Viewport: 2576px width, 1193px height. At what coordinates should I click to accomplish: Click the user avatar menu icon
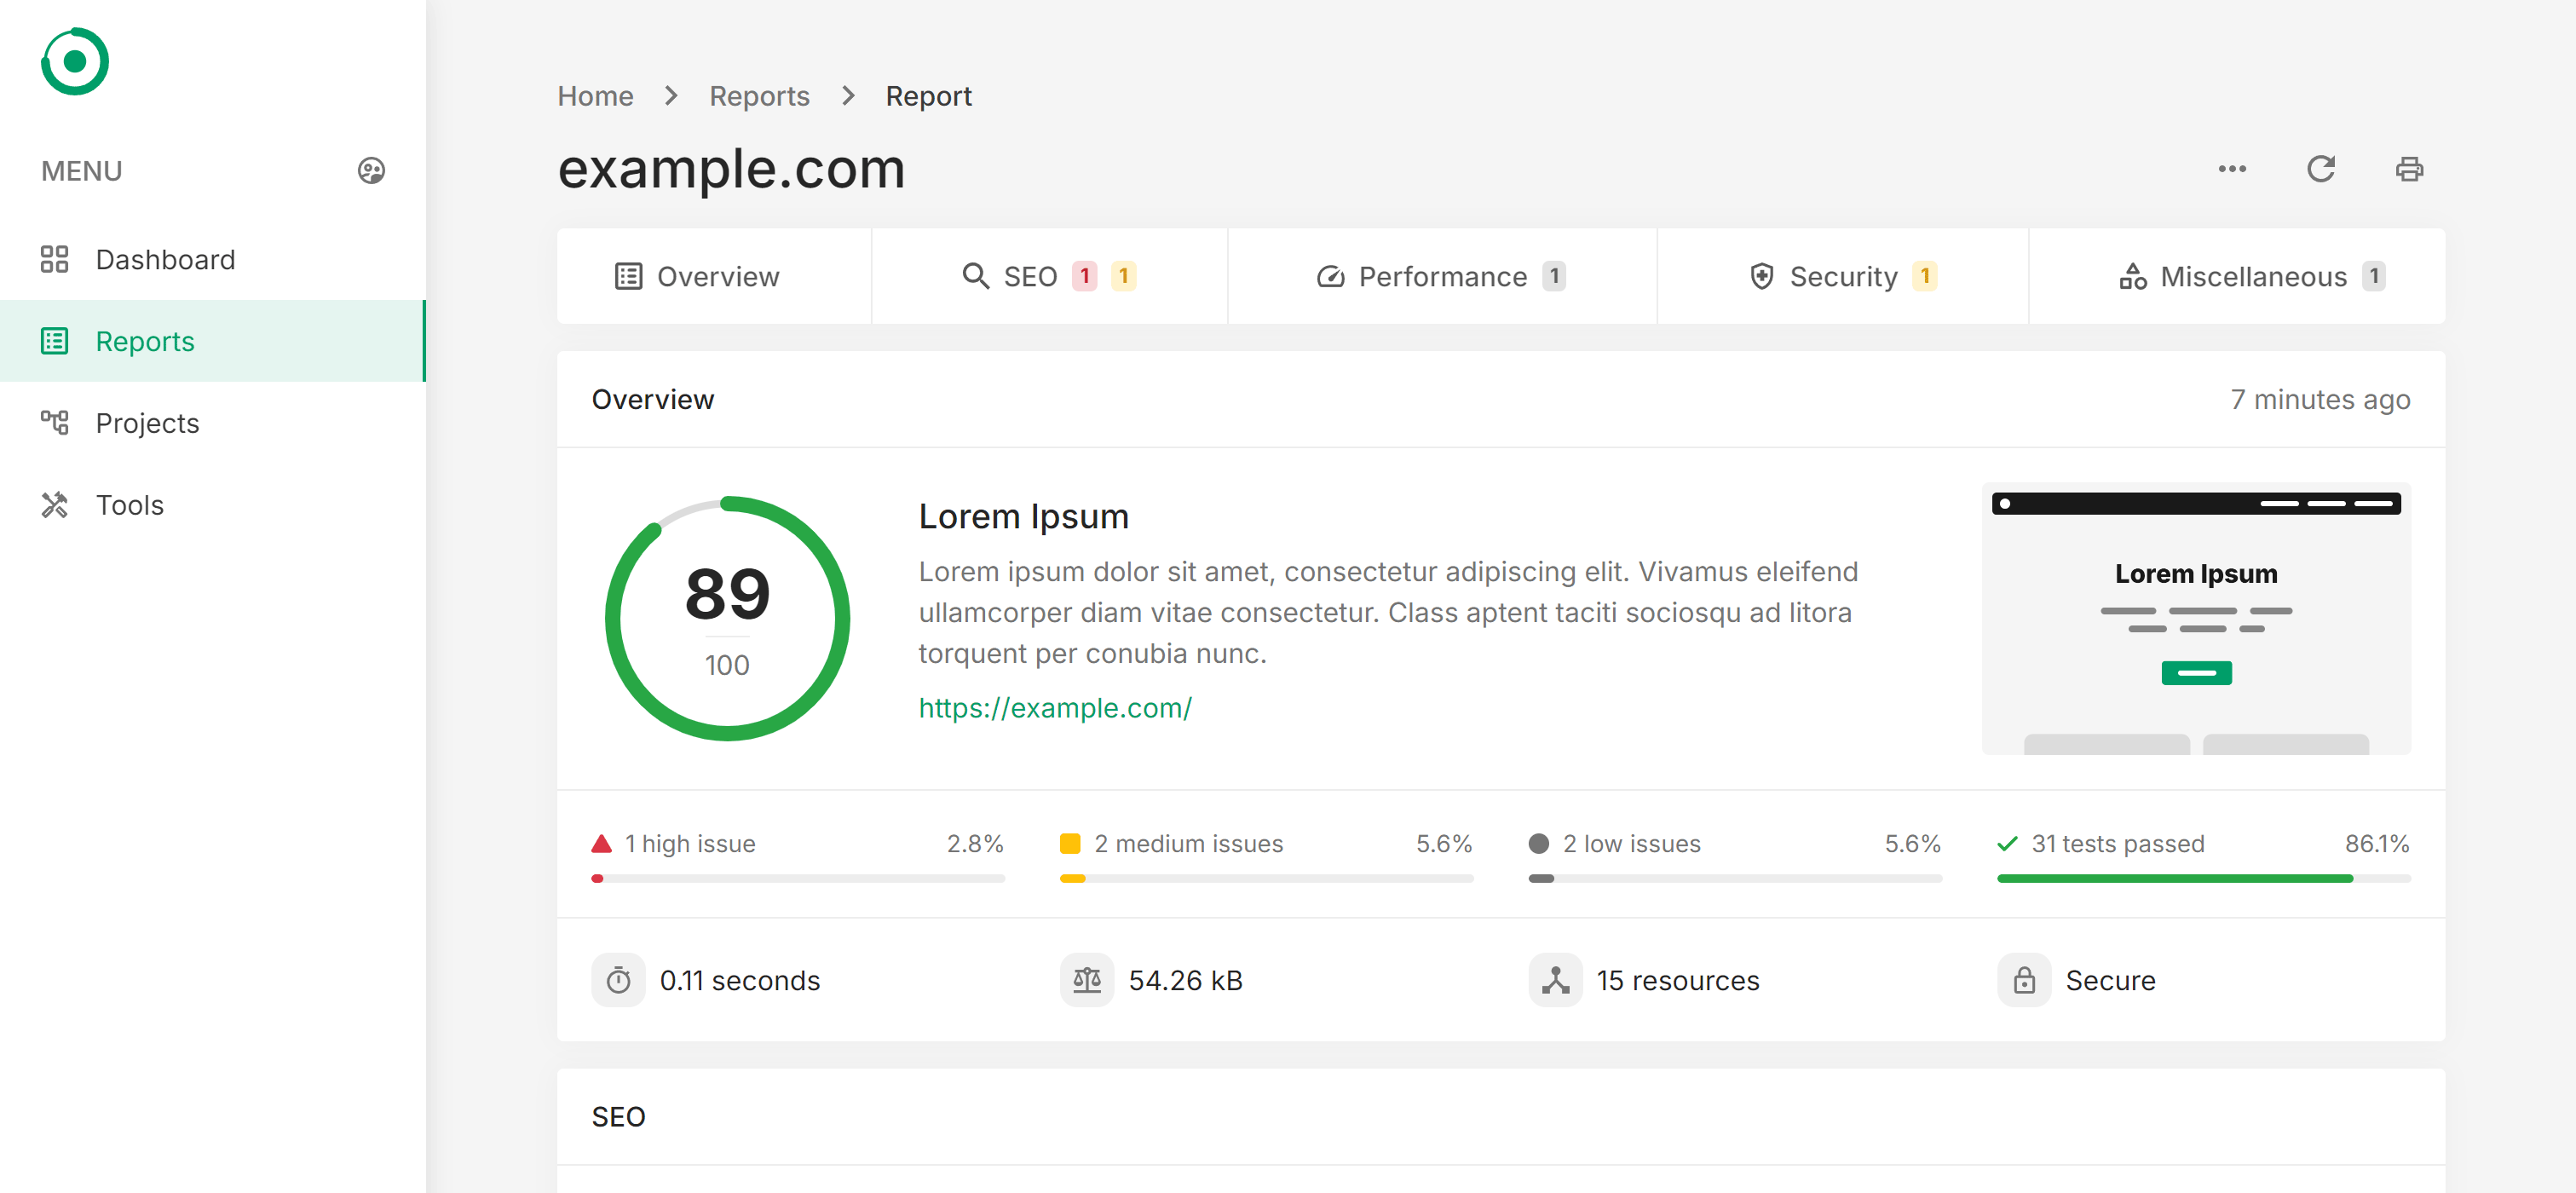372,171
